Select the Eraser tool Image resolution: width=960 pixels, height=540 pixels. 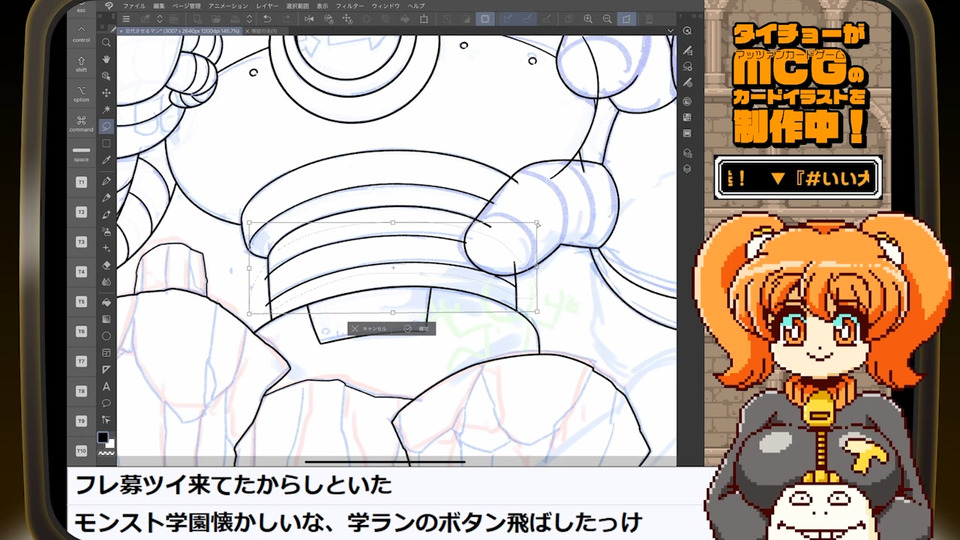(107, 265)
